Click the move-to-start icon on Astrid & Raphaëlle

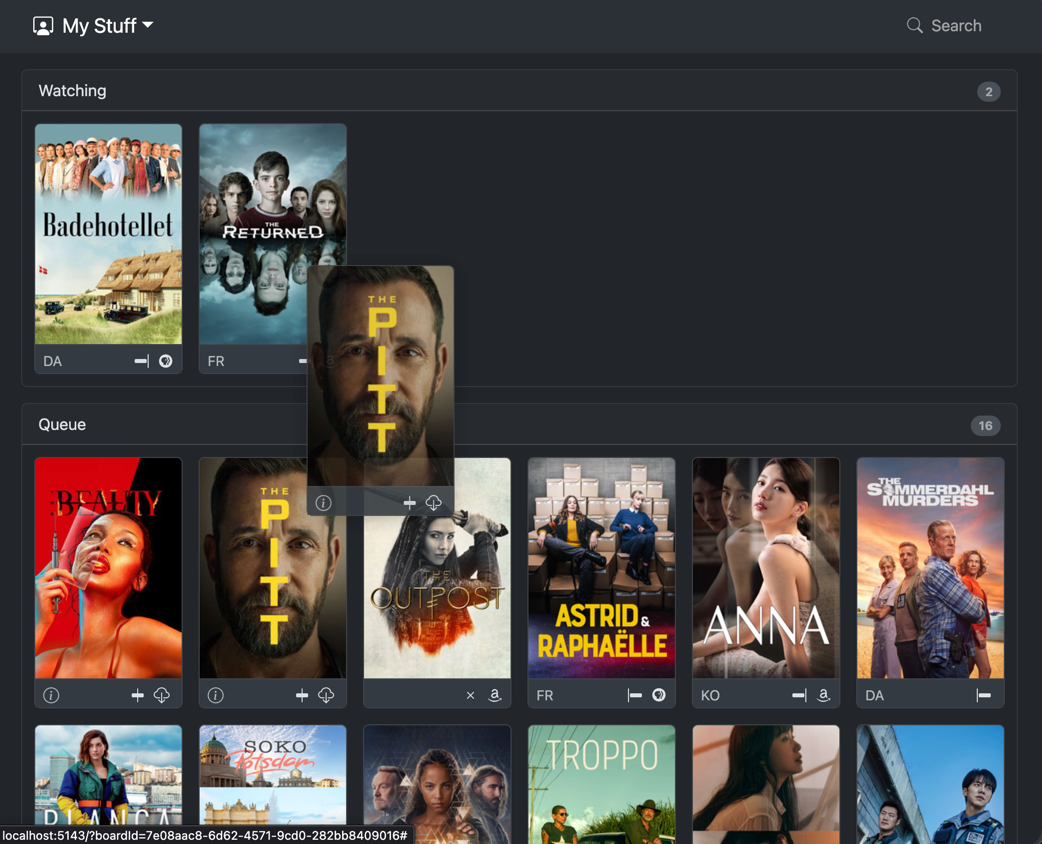point(635,695)
